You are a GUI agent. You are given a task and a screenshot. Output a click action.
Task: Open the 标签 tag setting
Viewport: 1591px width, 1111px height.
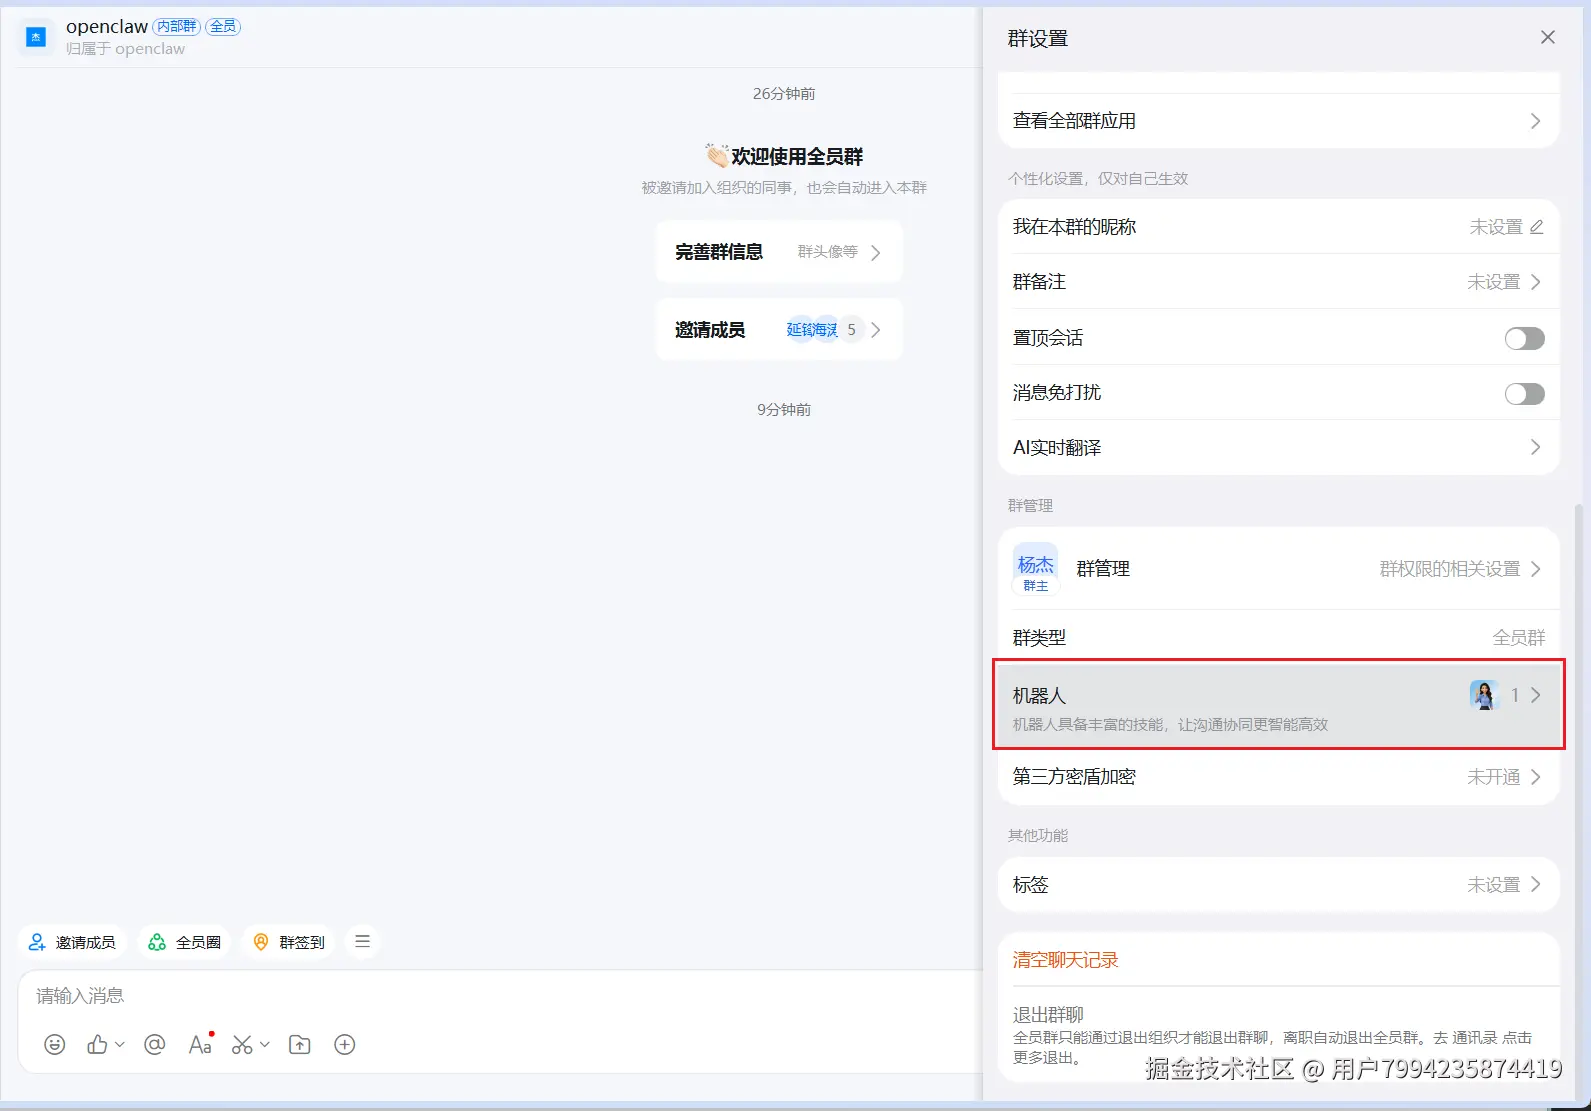tap(1278, 885)
